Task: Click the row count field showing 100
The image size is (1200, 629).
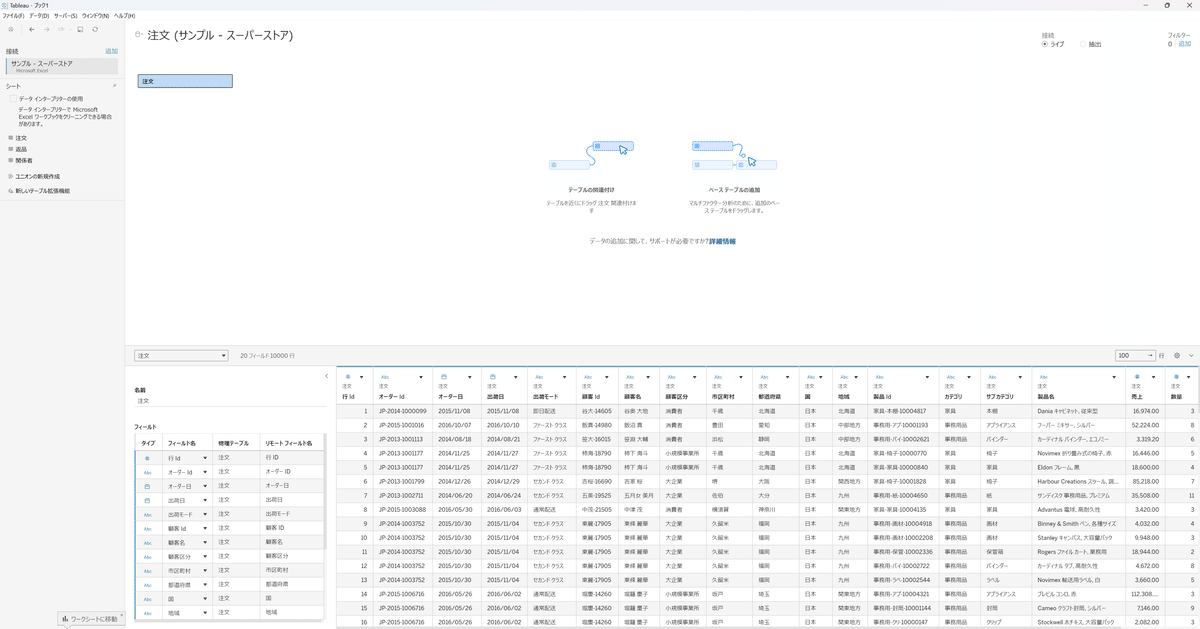Action: 1135,355
